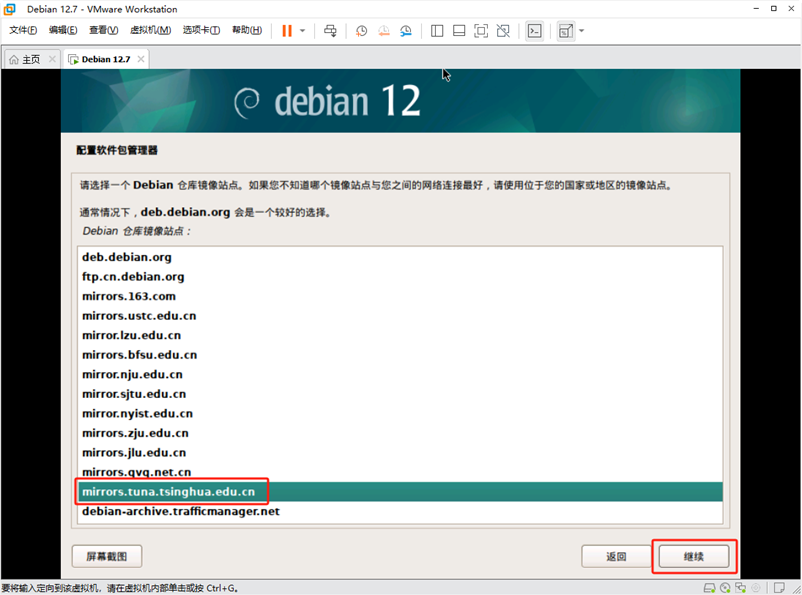The width and height of the screenshot is (802, 595).
Task: Open the 选项卡(T) menu
Action: [202, 30]
